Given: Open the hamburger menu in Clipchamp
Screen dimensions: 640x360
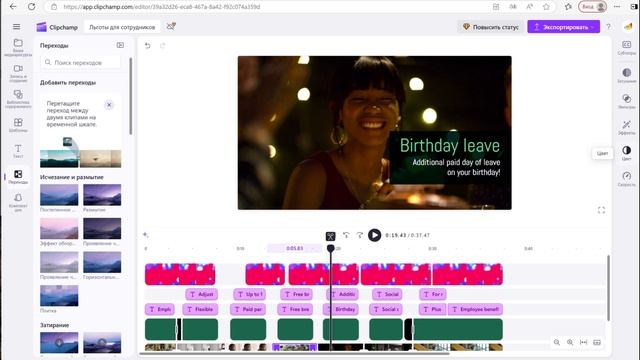Looking at the screenshot, I should (16, 27).
